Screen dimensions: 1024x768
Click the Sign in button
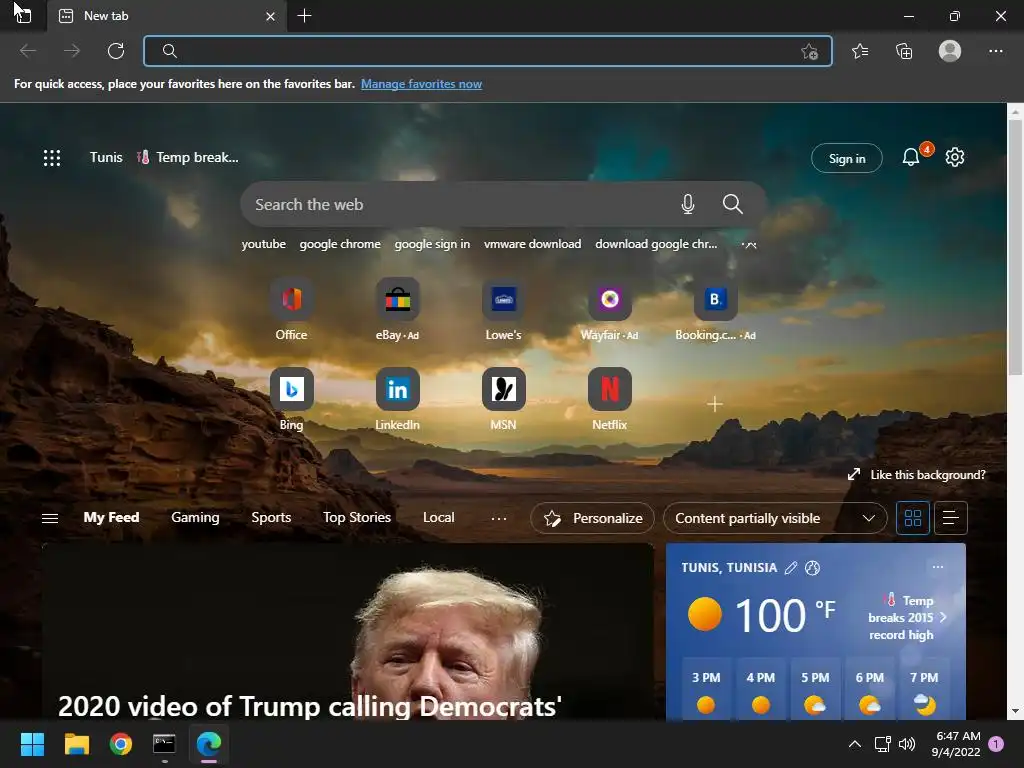click(846, 158)
